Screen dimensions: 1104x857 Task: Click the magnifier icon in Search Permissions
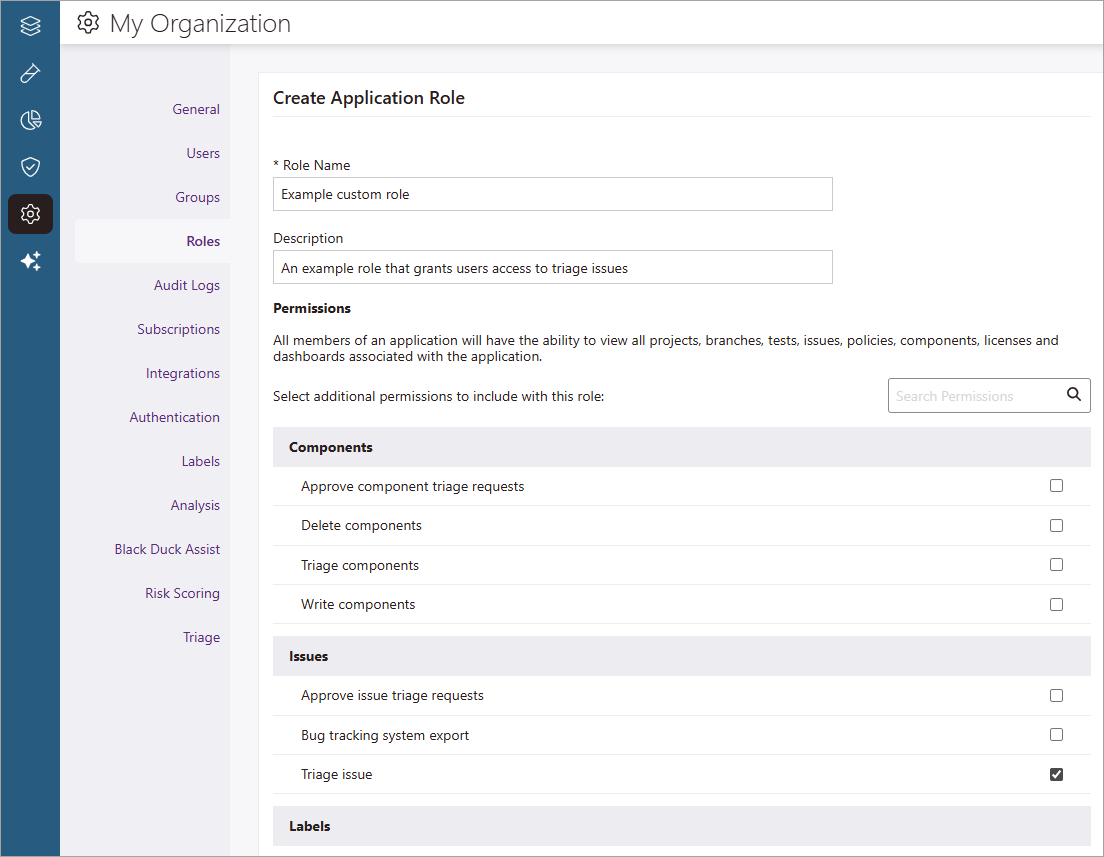tap(1073, 395)
